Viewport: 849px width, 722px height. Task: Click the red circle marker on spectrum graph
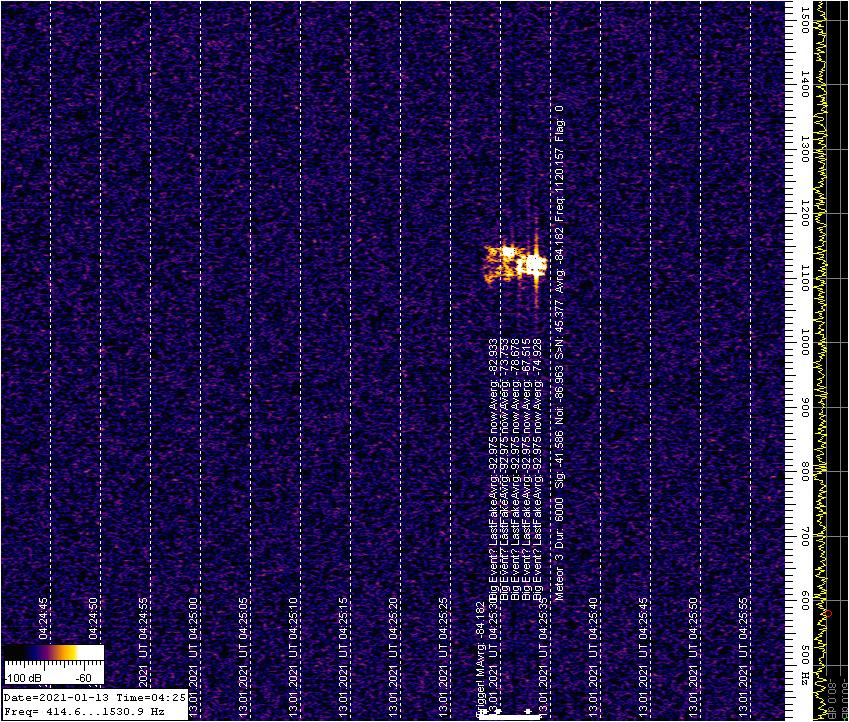828,613
